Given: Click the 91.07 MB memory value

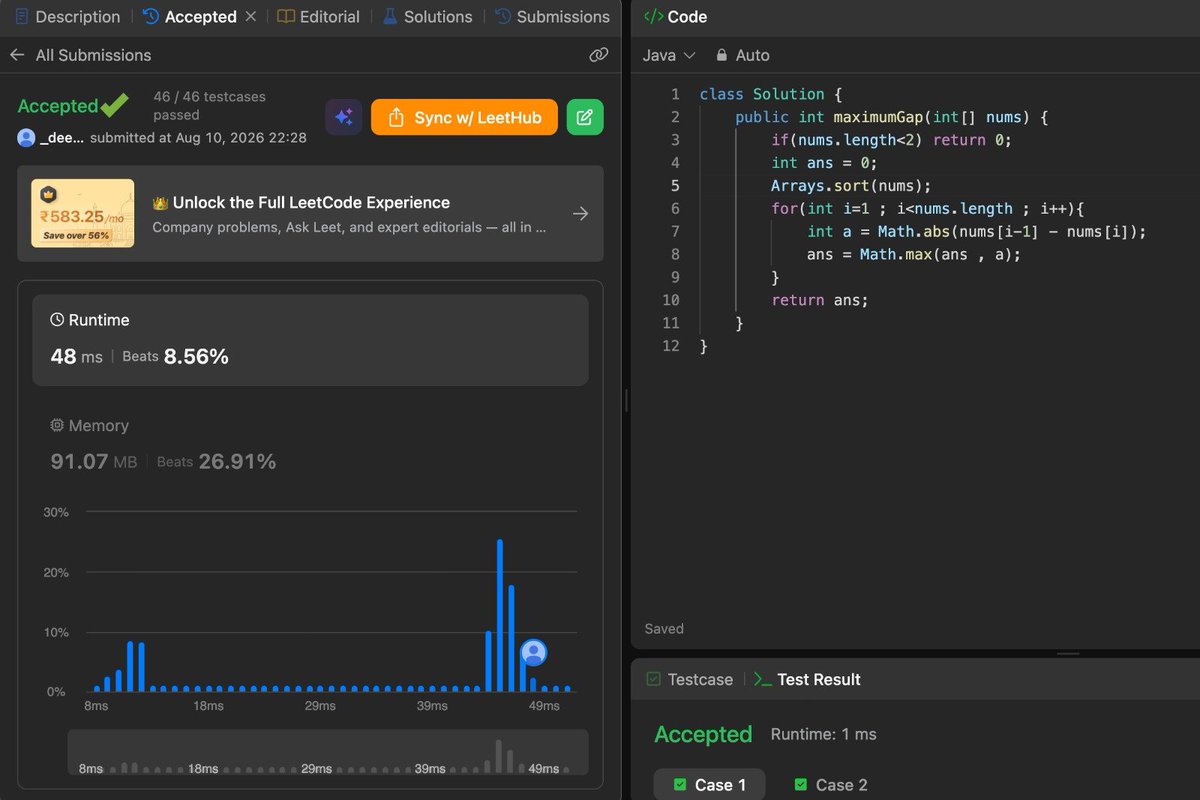Looking at the screenshot, I should pos(94,461).
